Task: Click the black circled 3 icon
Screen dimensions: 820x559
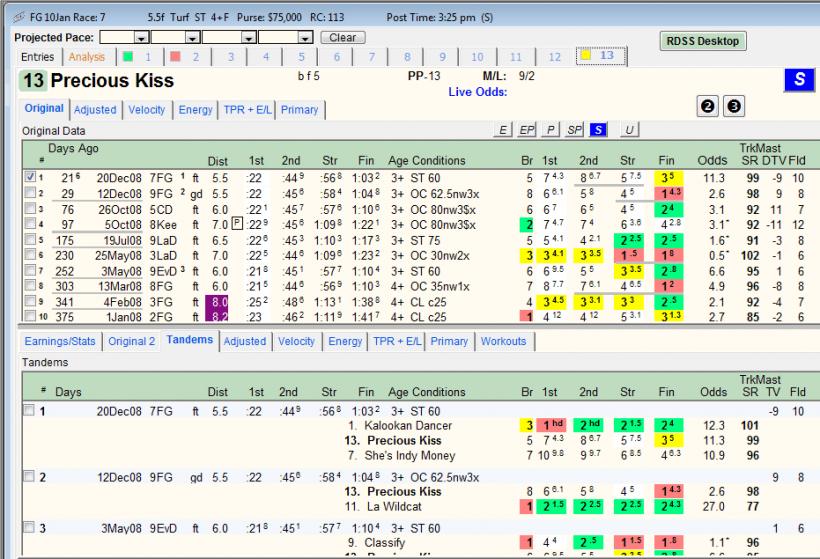Action: (734, 107)
